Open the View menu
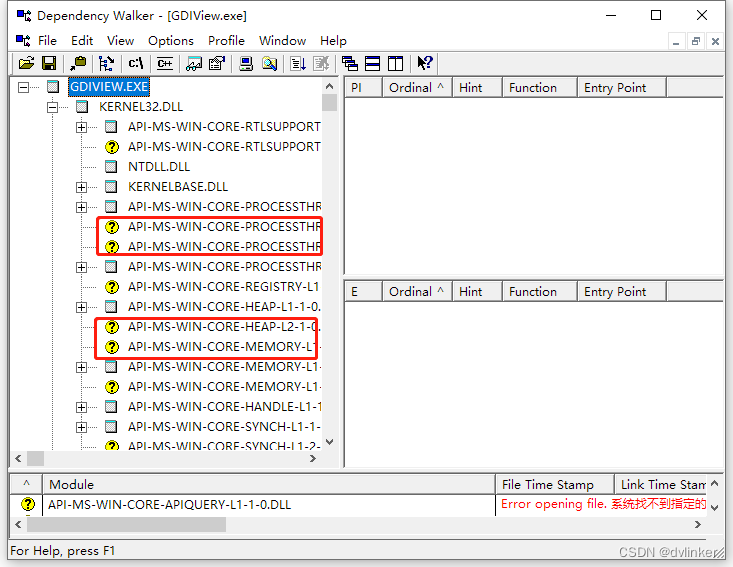Viewport: 733px width, 567px height. coord(120,41)
